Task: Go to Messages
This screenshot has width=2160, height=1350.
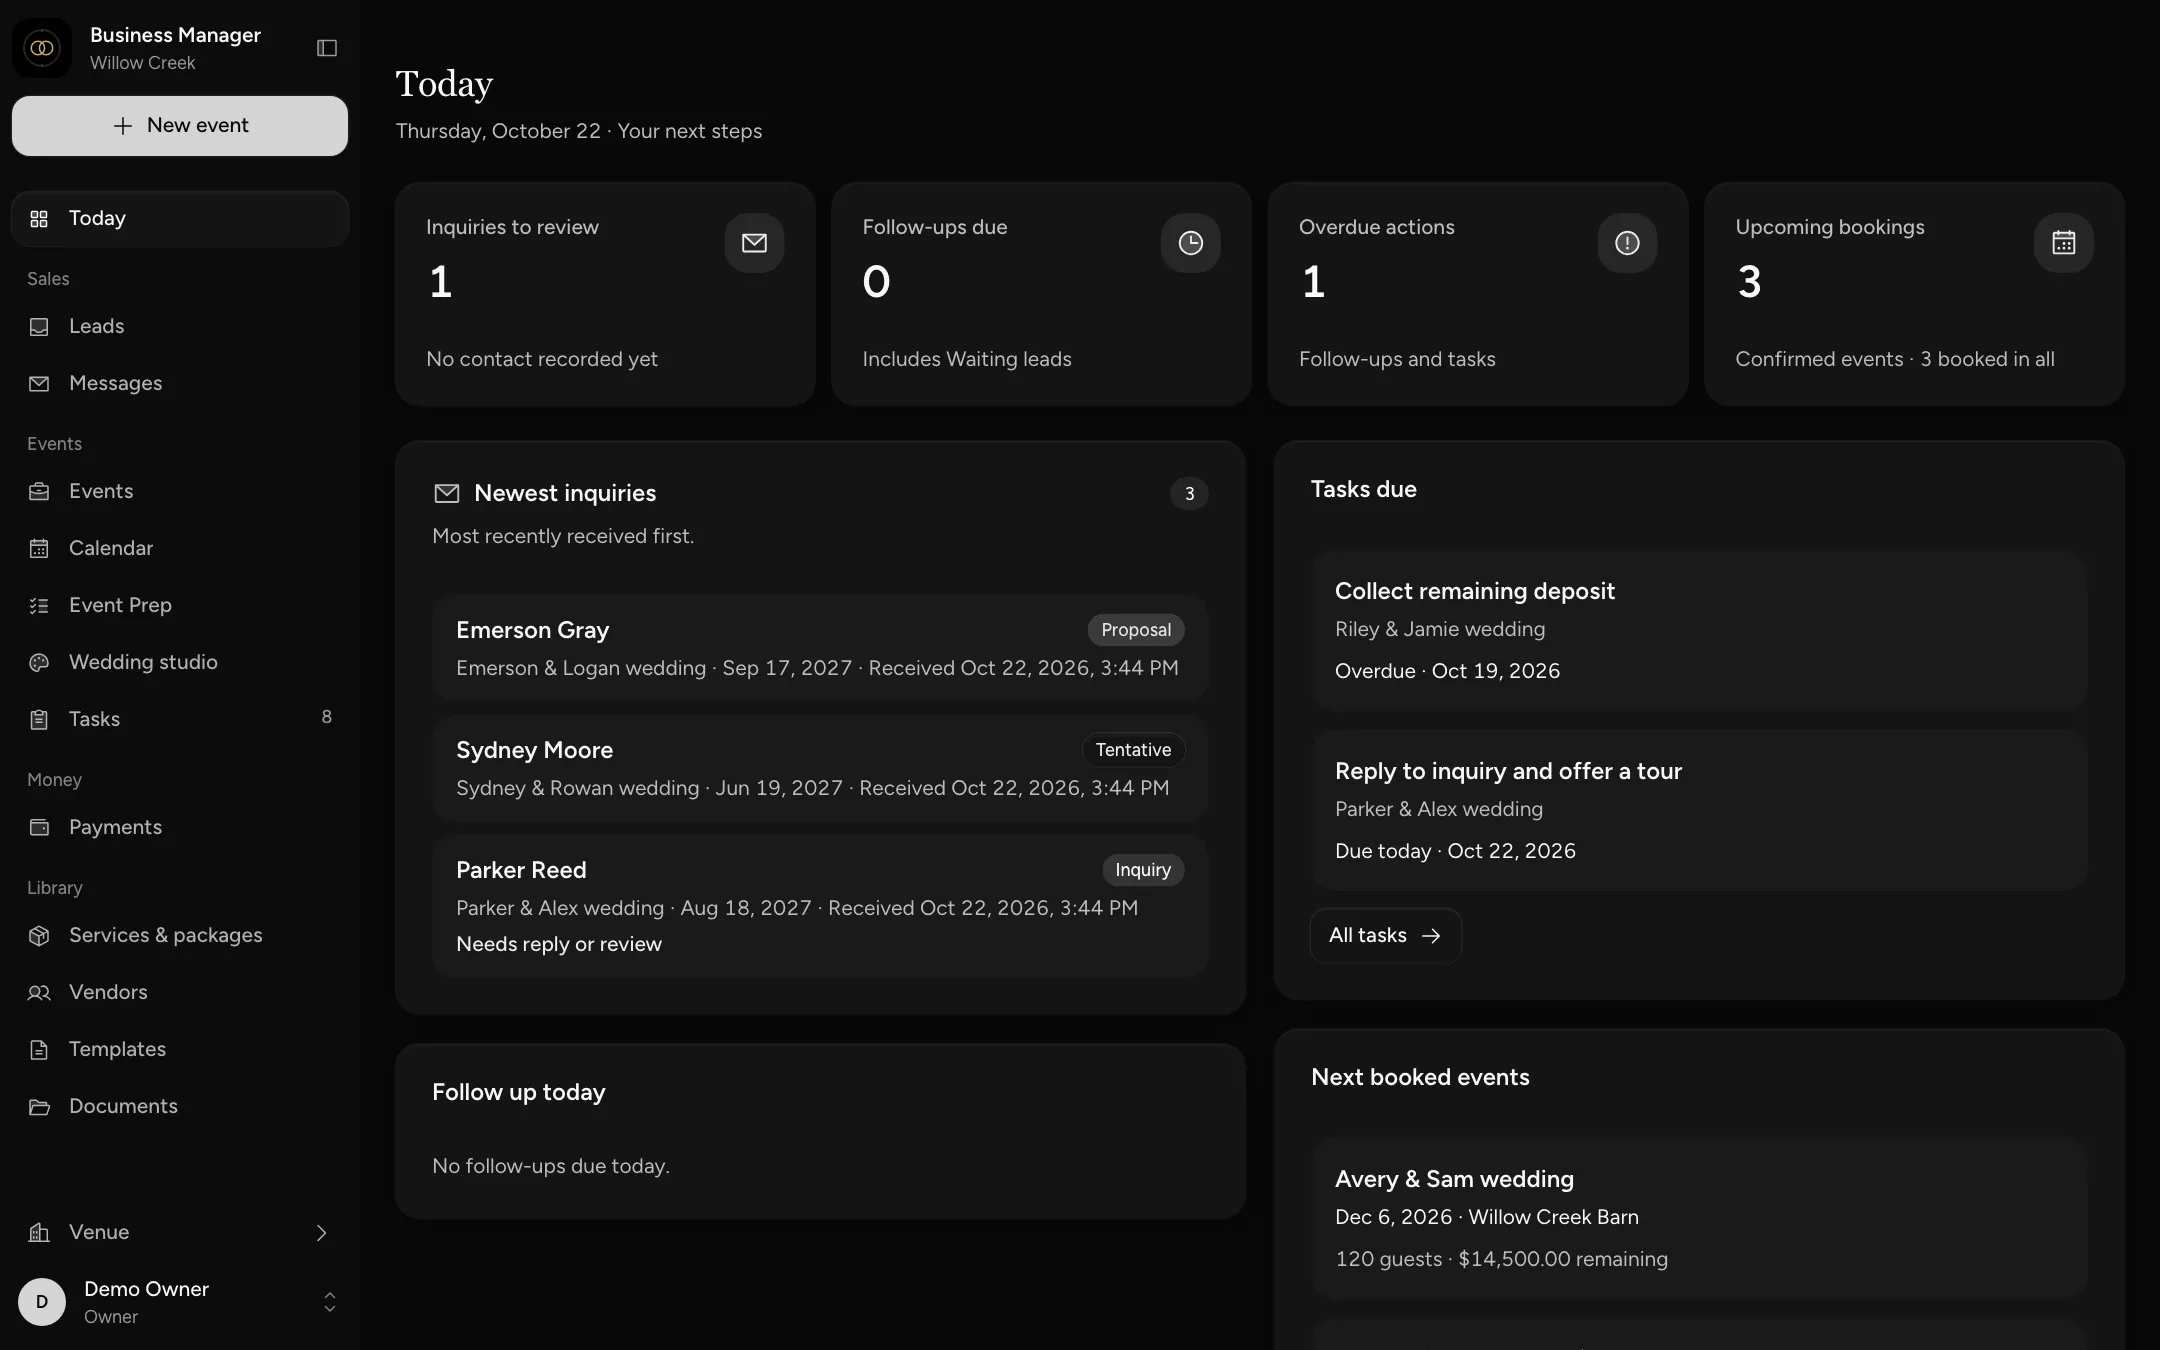Action: pos(180,383)
